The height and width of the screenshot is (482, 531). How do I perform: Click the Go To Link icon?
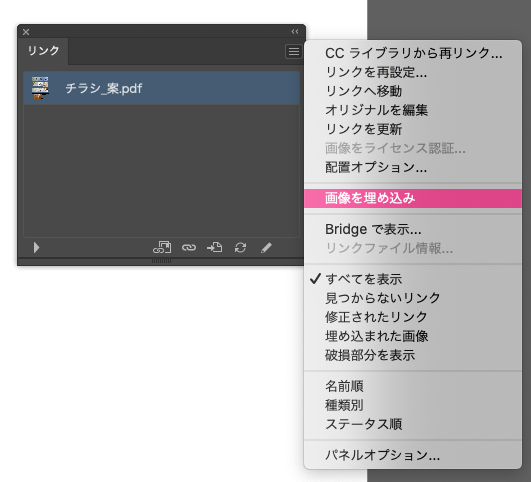click(215, 248)
